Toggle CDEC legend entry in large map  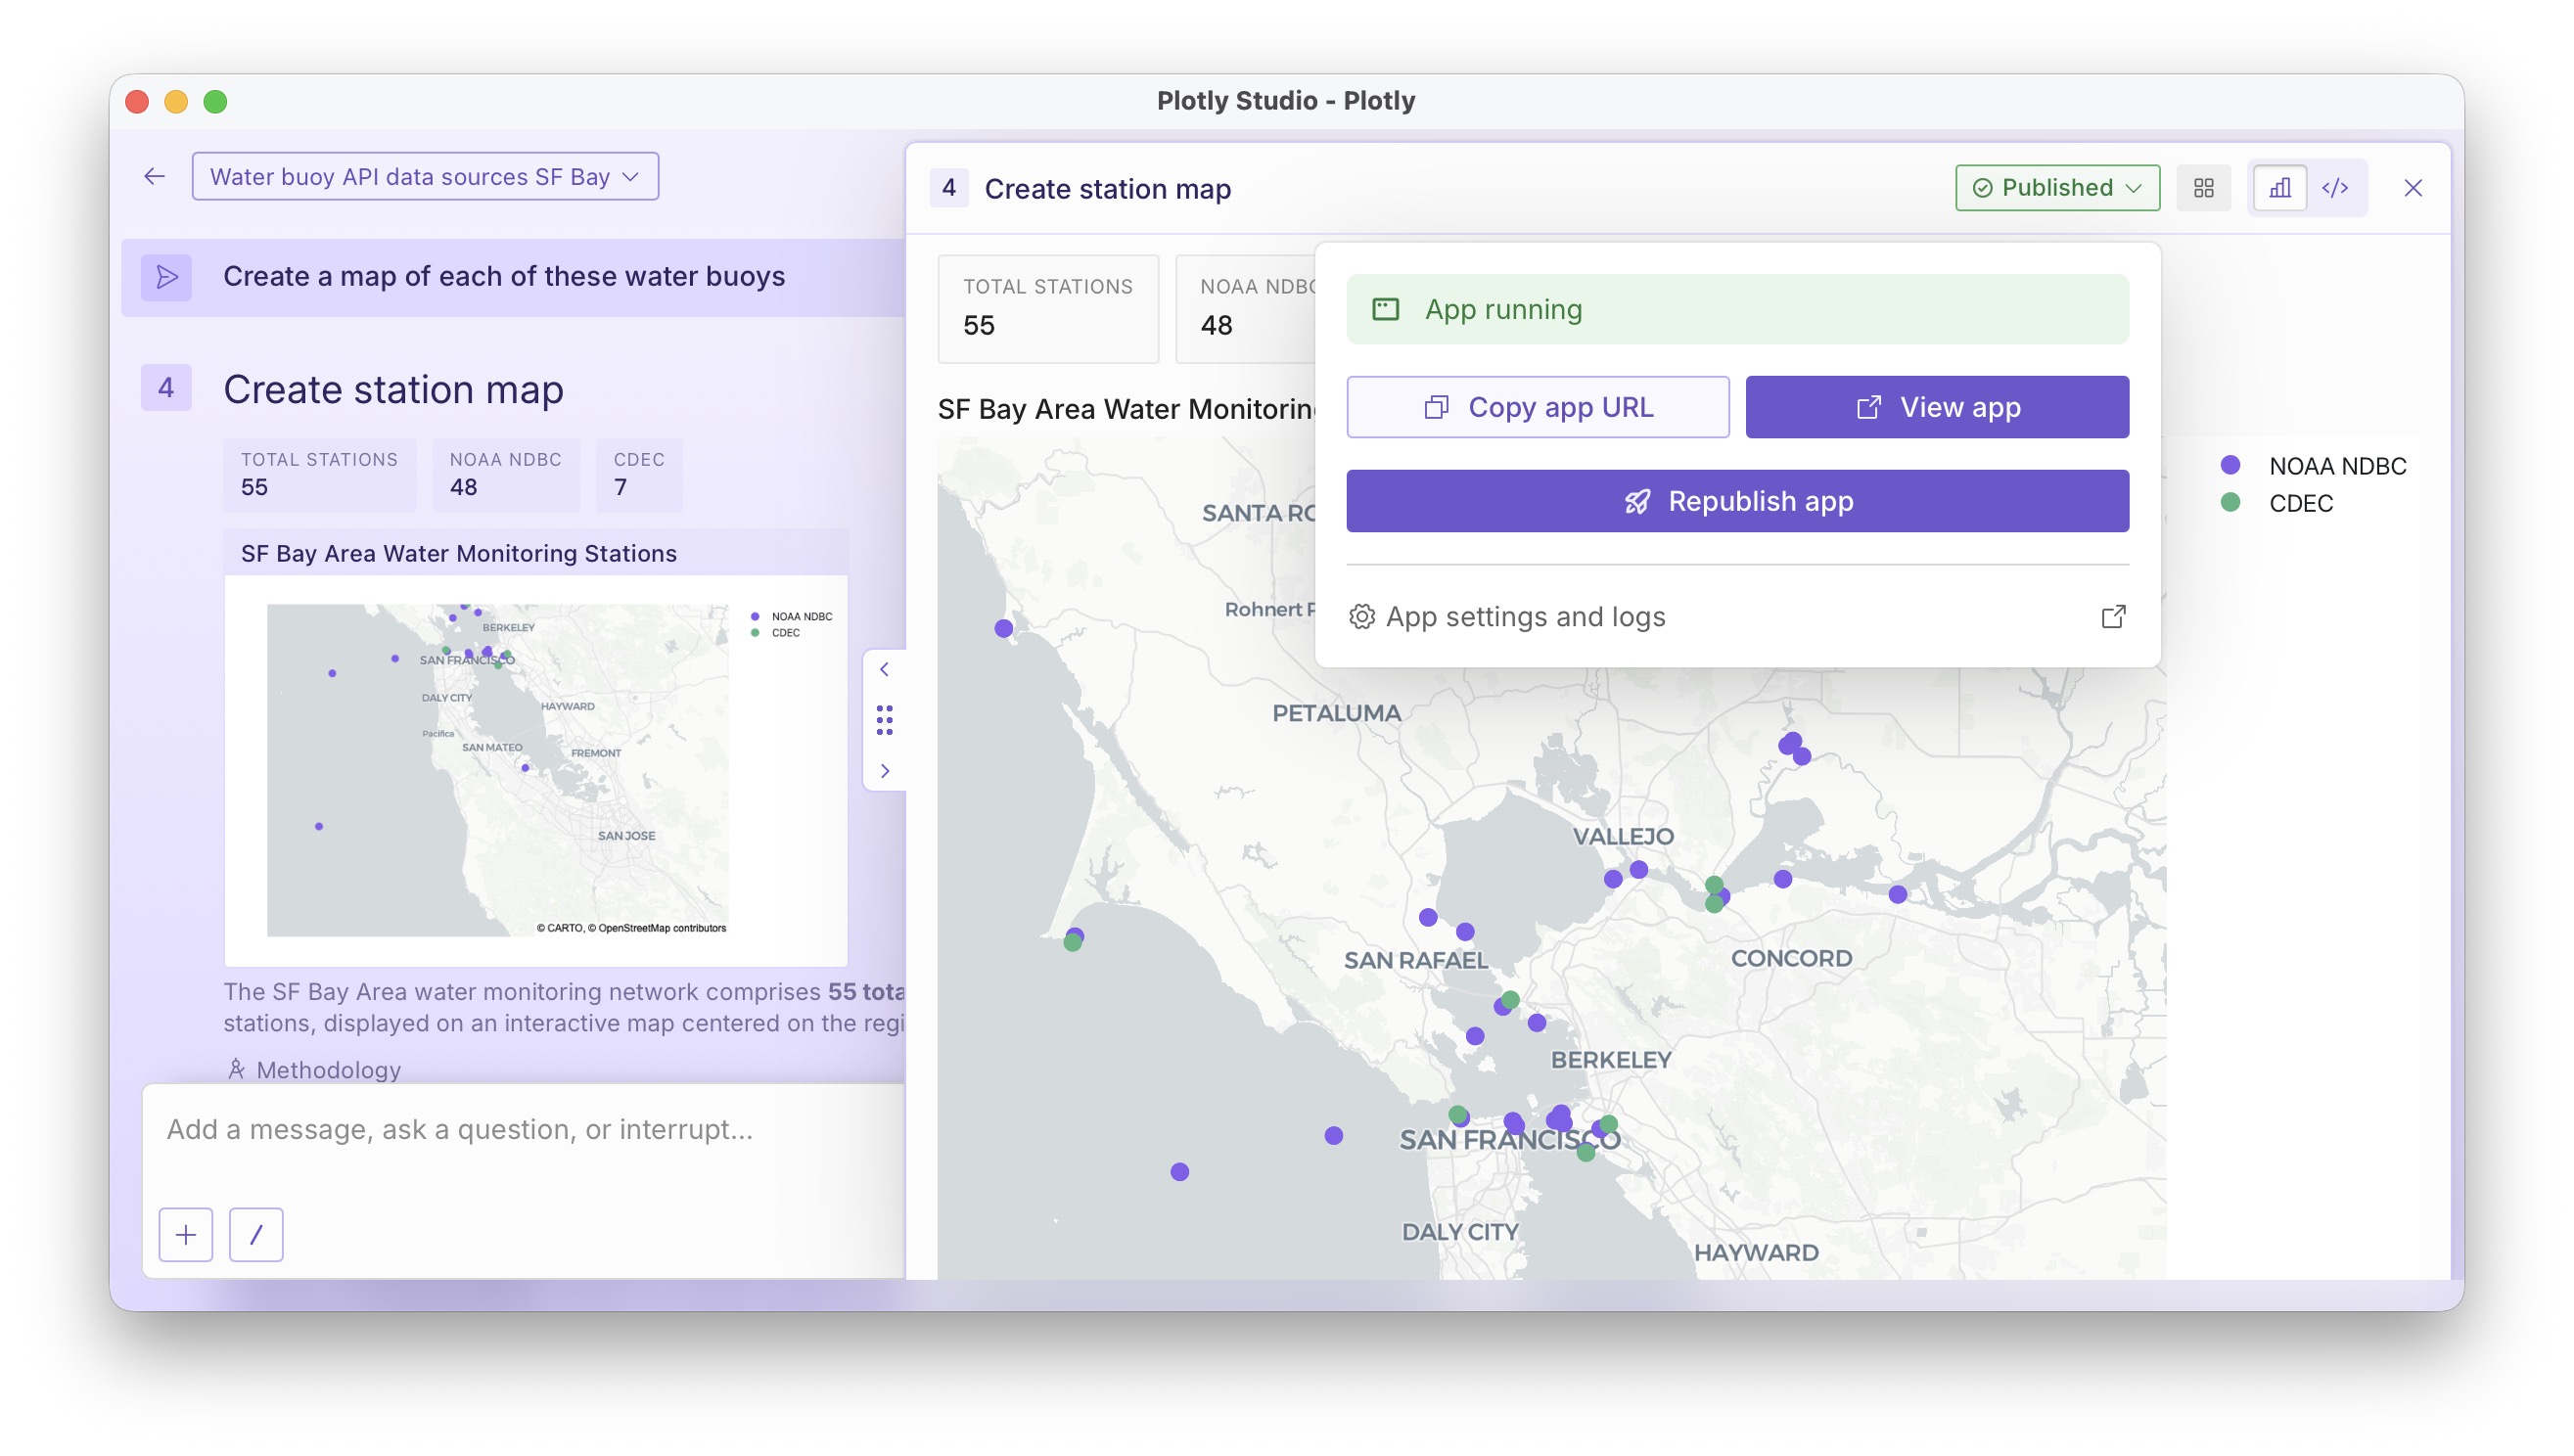2276,503
